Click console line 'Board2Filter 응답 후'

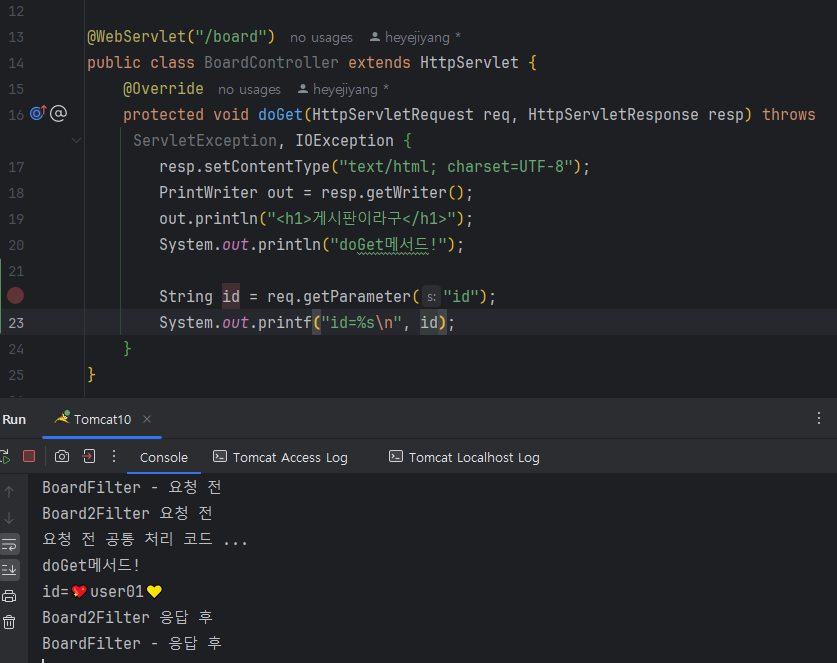pos(127,618)
